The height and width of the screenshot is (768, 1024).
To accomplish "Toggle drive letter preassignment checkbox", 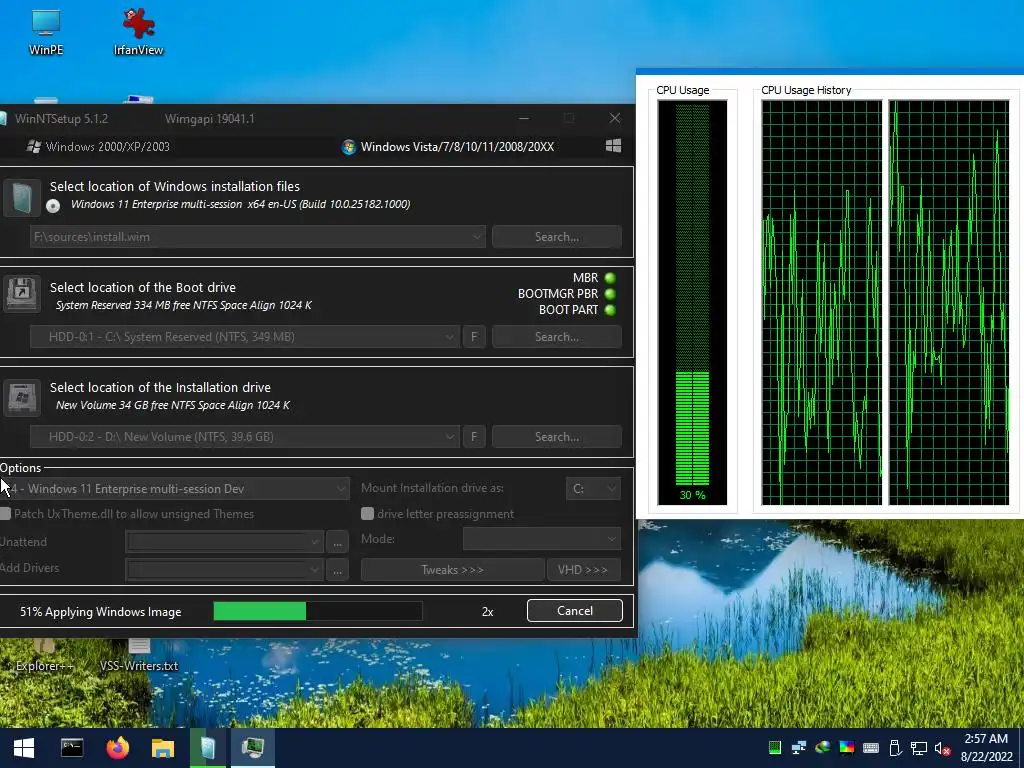I will (x=367, y=514).
